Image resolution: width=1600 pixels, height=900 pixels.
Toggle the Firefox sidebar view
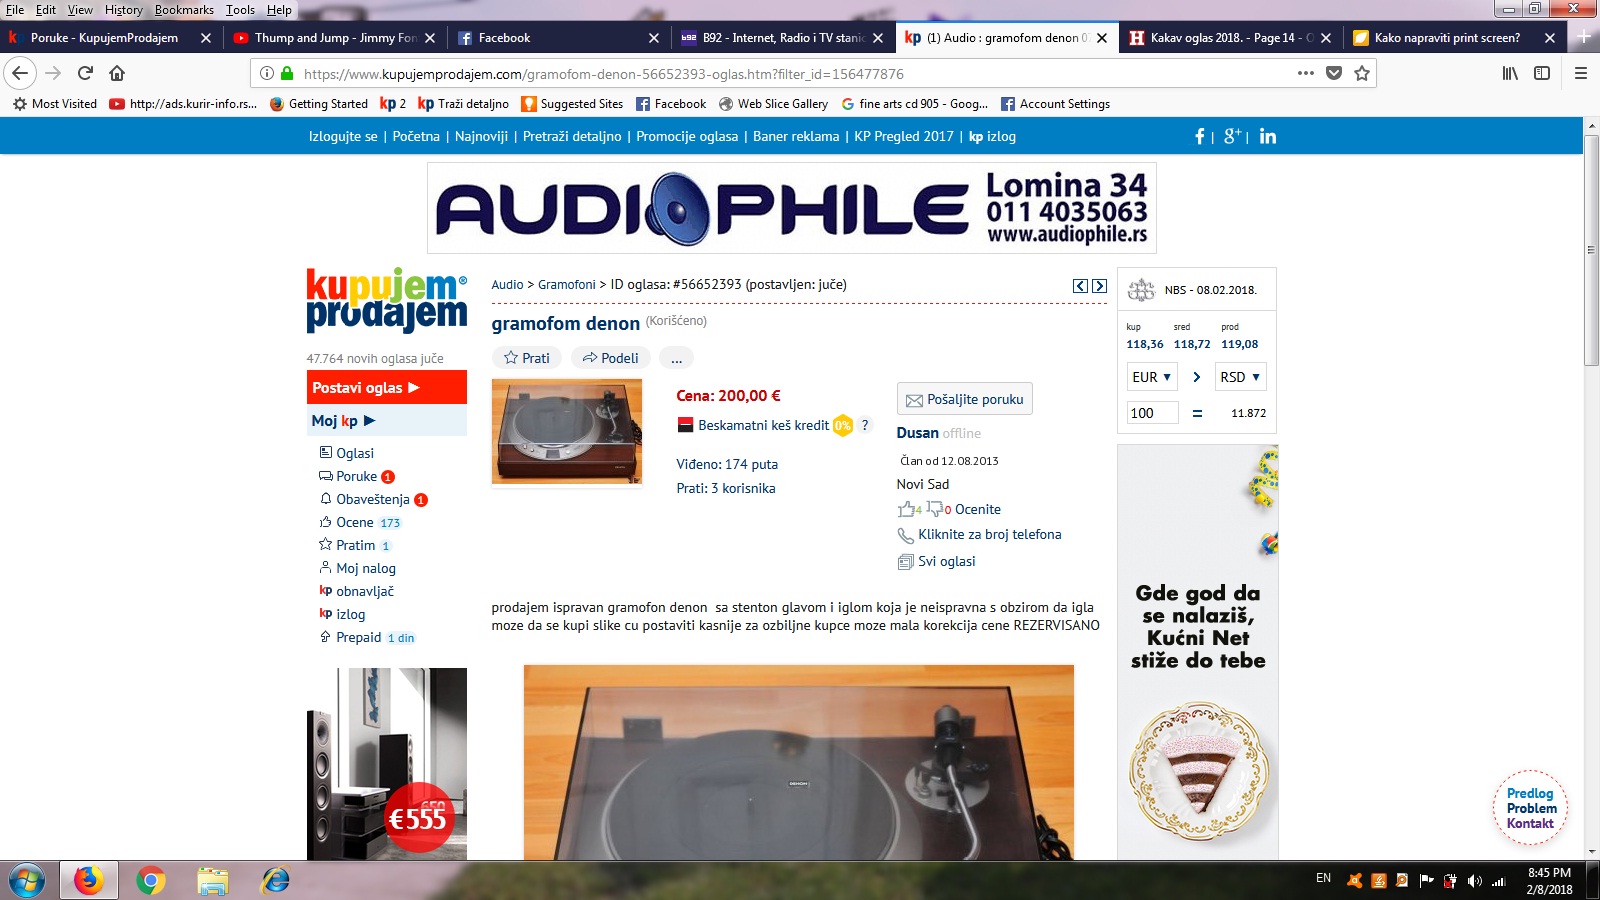pyautogui.click(x=1542, y=73)
